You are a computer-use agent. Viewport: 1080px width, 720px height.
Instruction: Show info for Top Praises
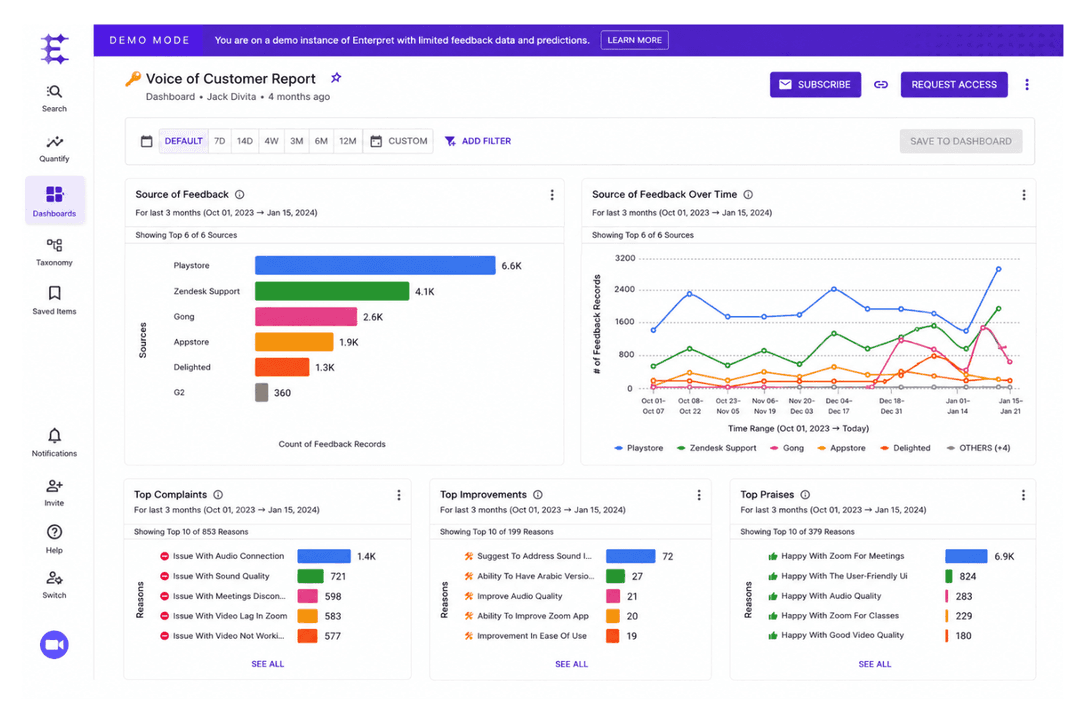(805, 495)
